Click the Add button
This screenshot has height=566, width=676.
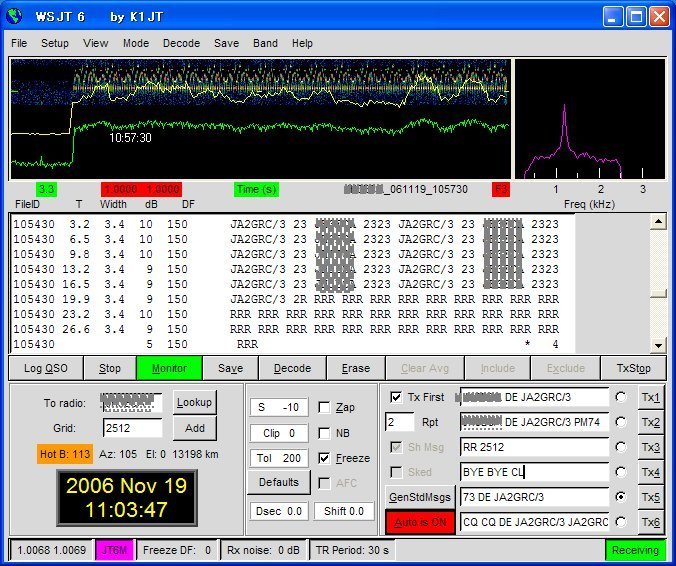[194, 428]
